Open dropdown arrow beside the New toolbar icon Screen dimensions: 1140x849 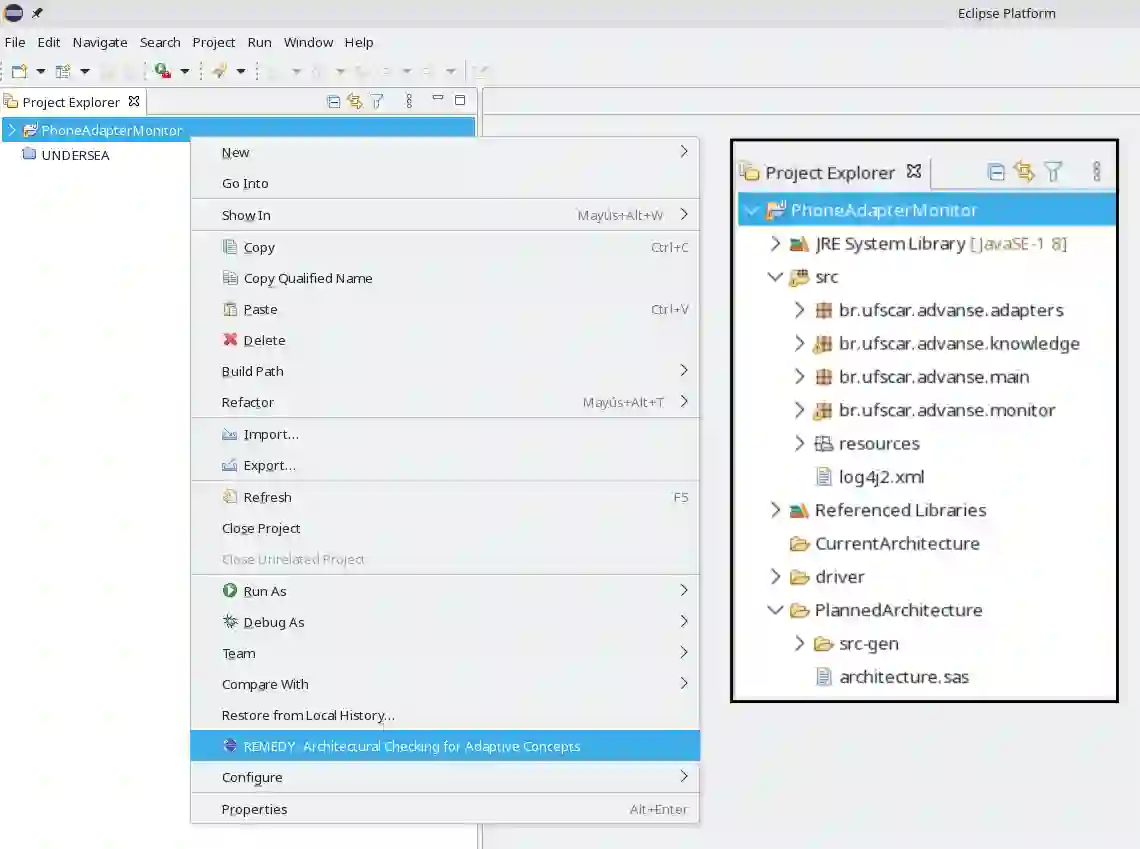coord(41,71)
